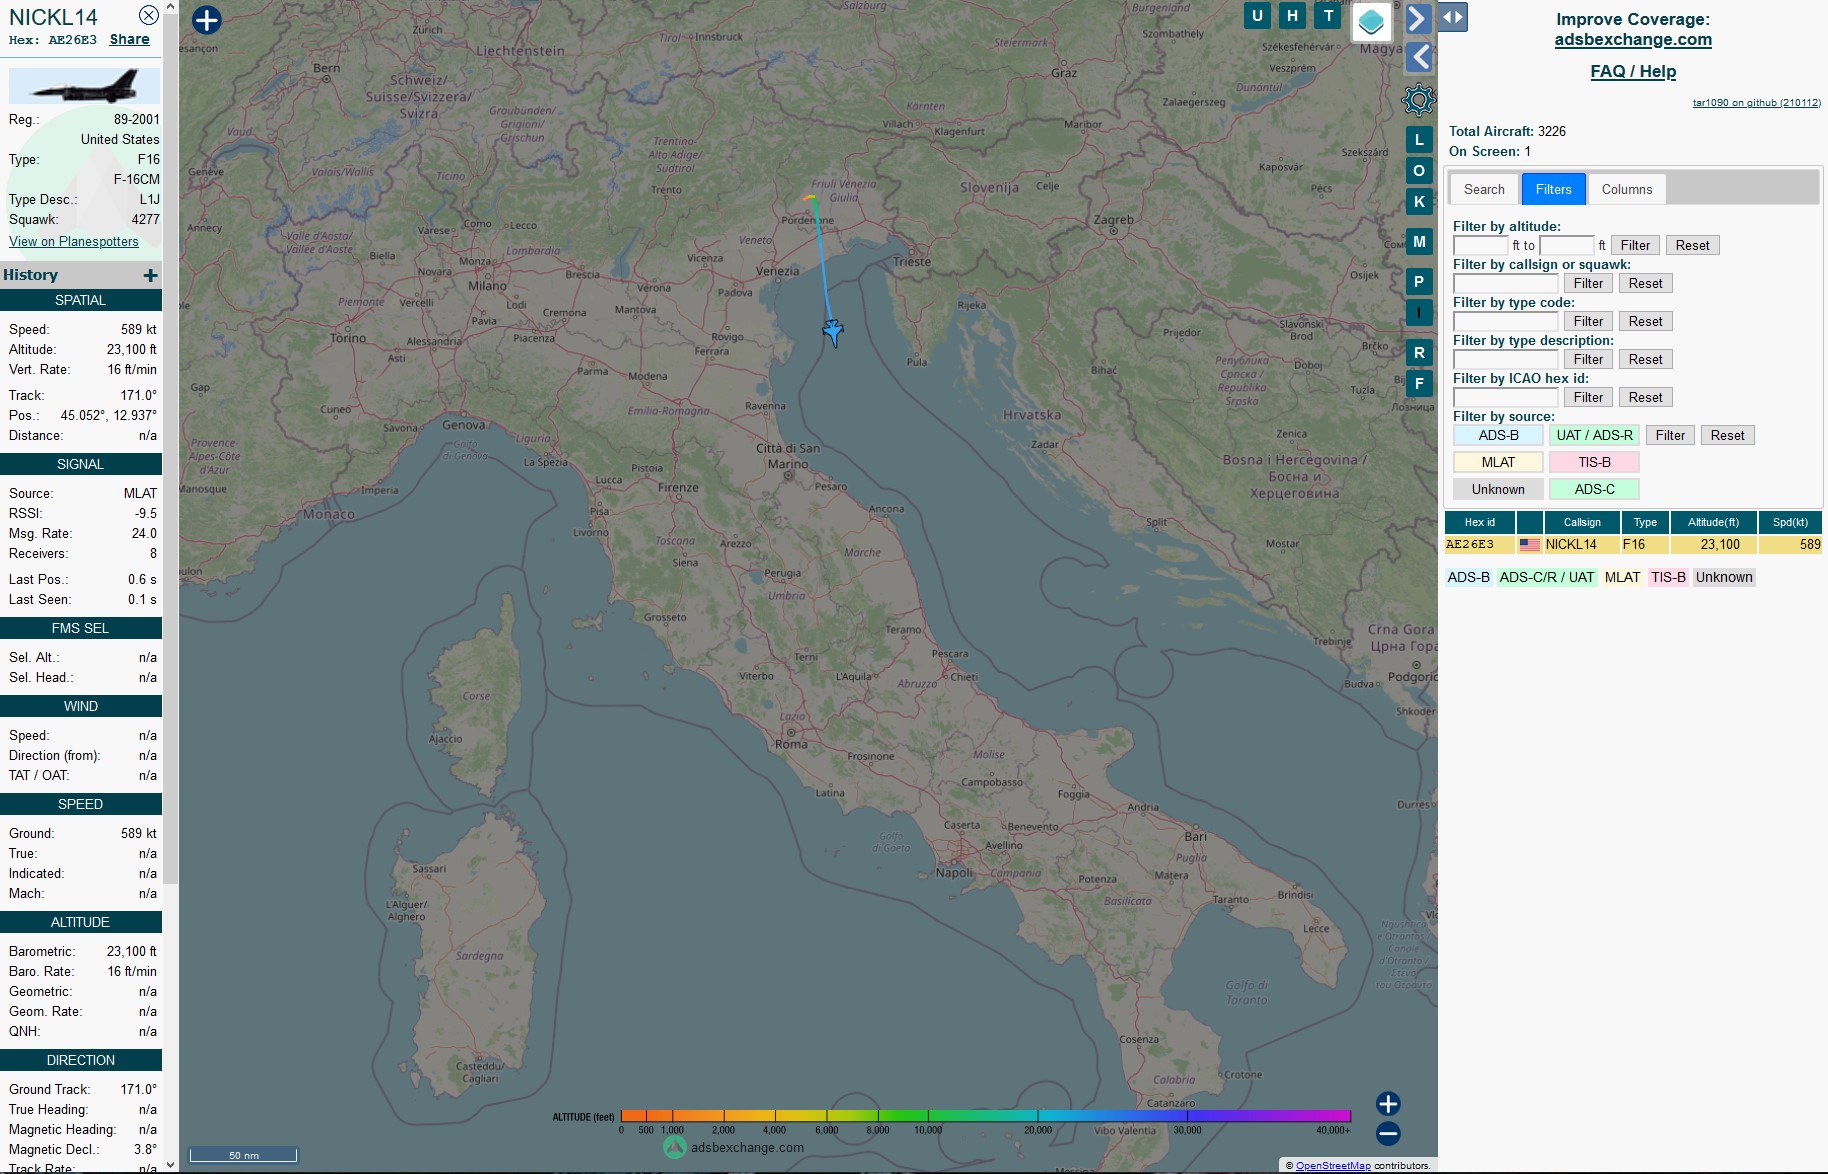
Task: Reset the type description filter
Action: [1645, 359]
